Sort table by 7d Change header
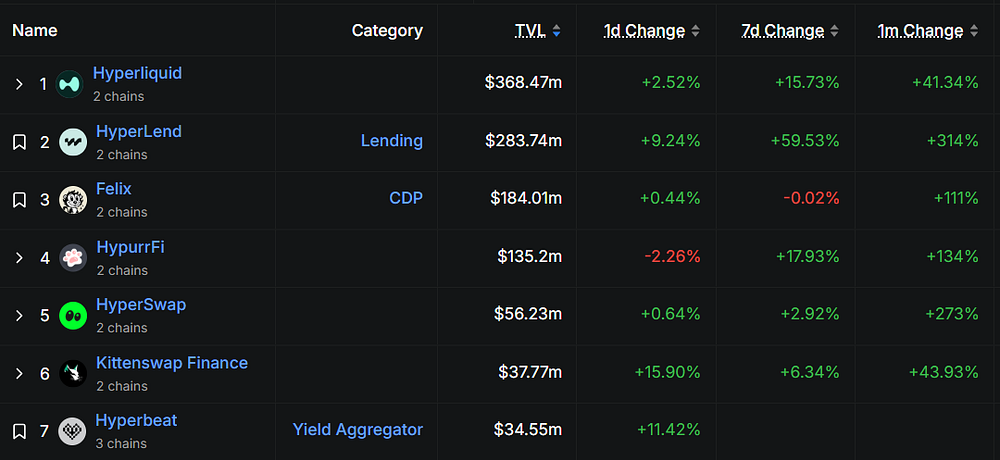1000x460 pixels. (783, 31)
